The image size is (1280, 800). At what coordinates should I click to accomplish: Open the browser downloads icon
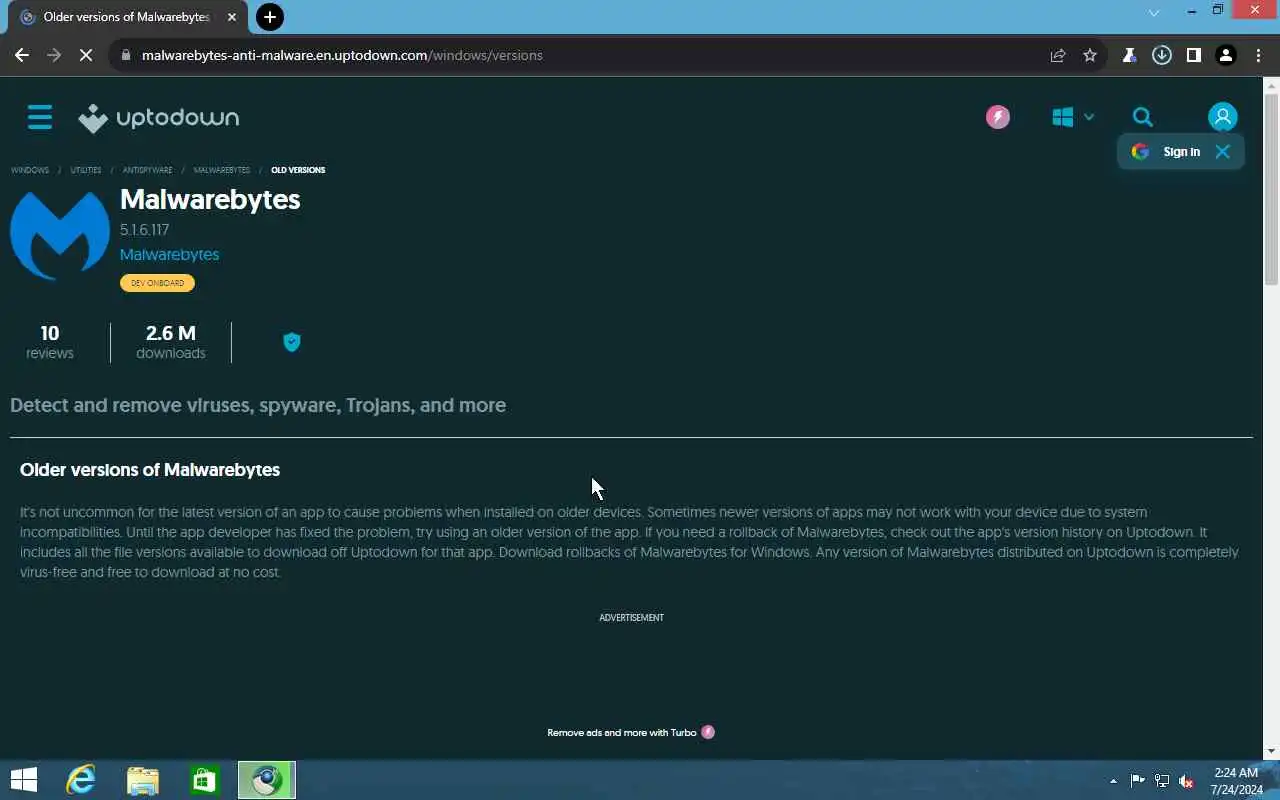(1161, 55)
